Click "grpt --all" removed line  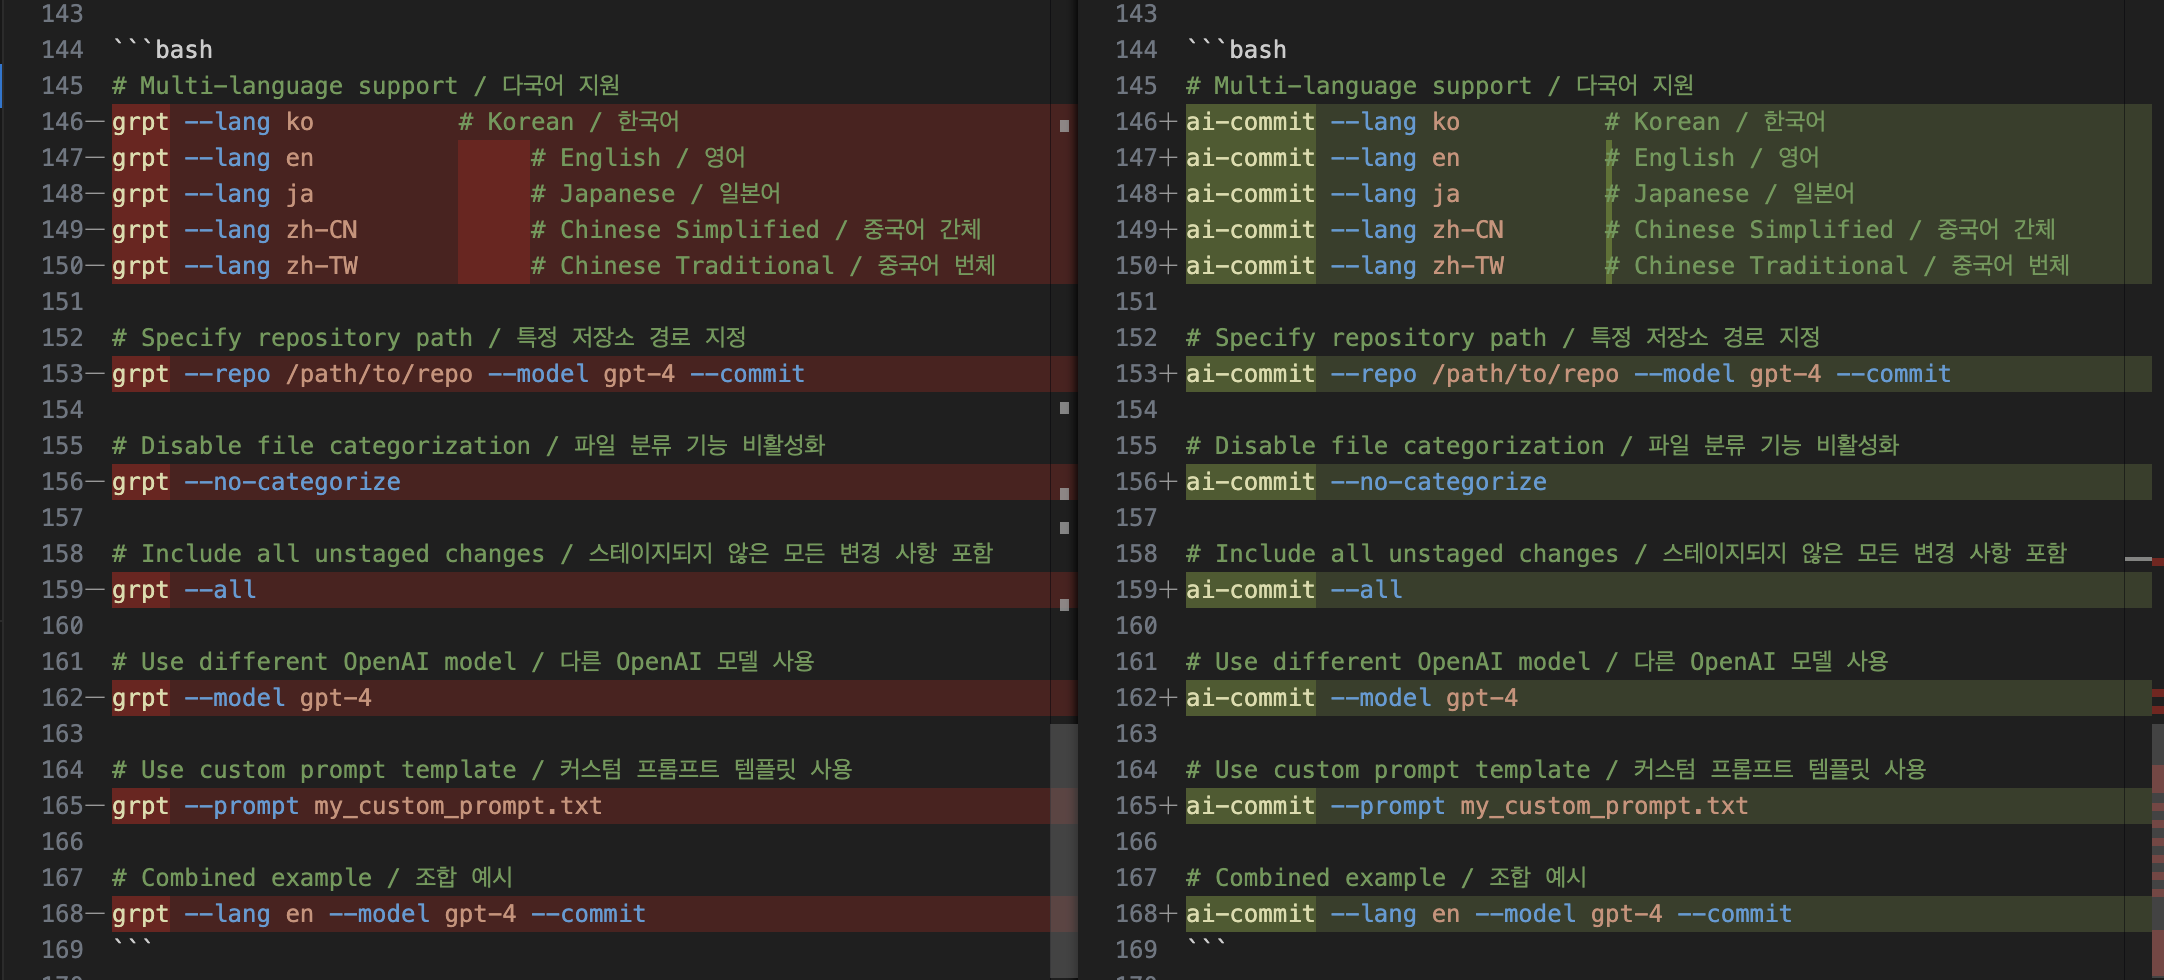point(184,590)
